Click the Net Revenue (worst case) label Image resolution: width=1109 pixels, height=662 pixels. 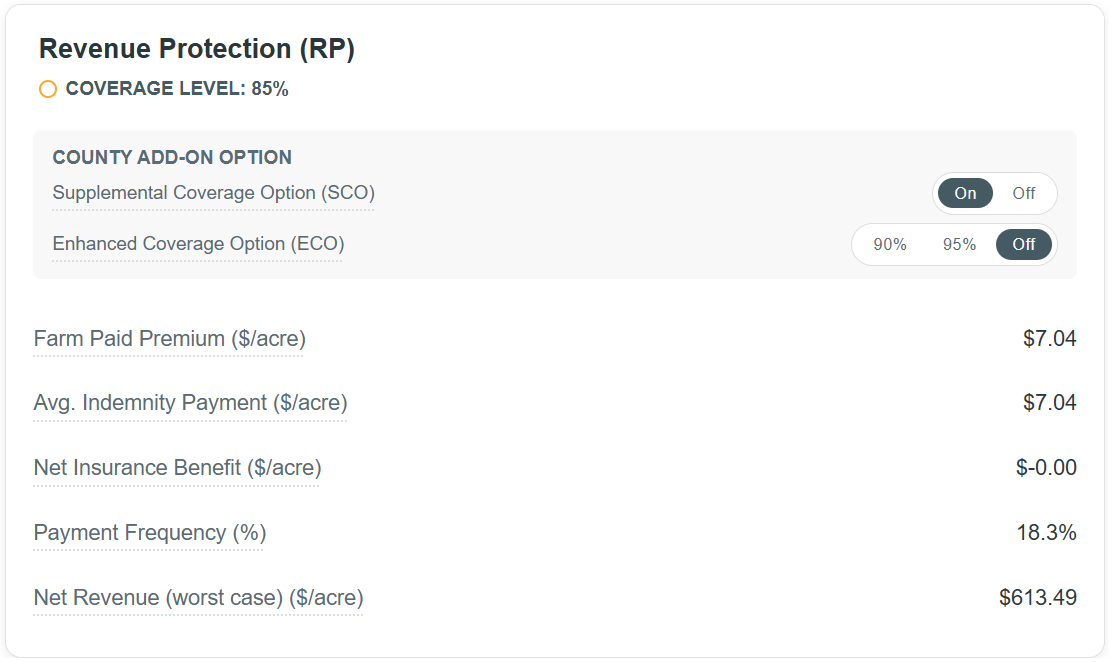[198, 598]
